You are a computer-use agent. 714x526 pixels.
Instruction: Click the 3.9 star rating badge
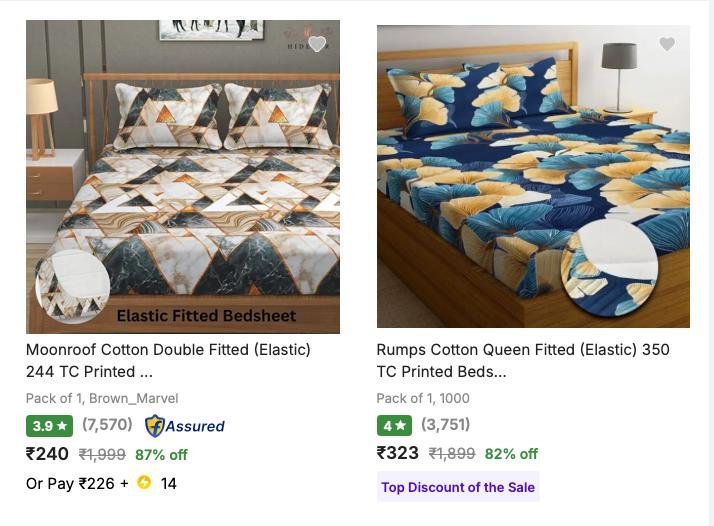[50, 425]
